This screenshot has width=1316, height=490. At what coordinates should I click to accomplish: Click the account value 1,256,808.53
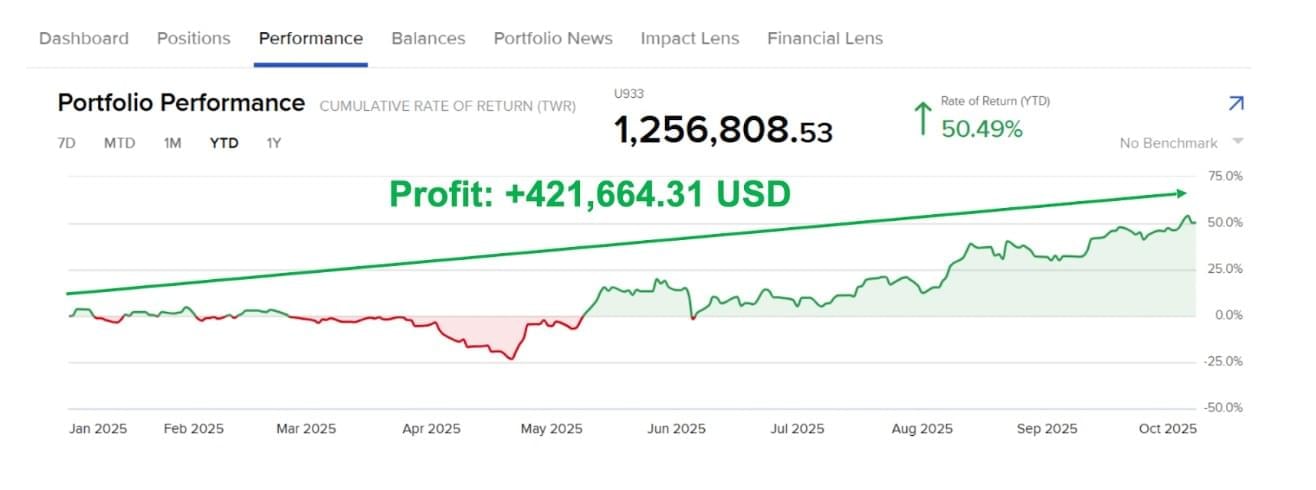coord(723,130)
